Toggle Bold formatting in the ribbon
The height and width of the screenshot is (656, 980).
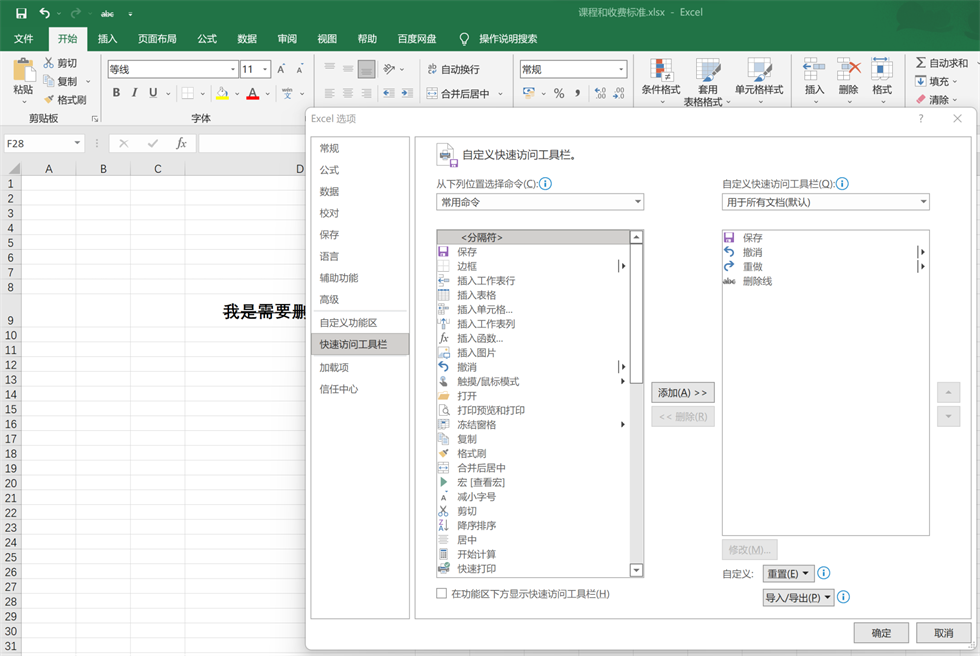pyautogui.click(x=116, y=93)
